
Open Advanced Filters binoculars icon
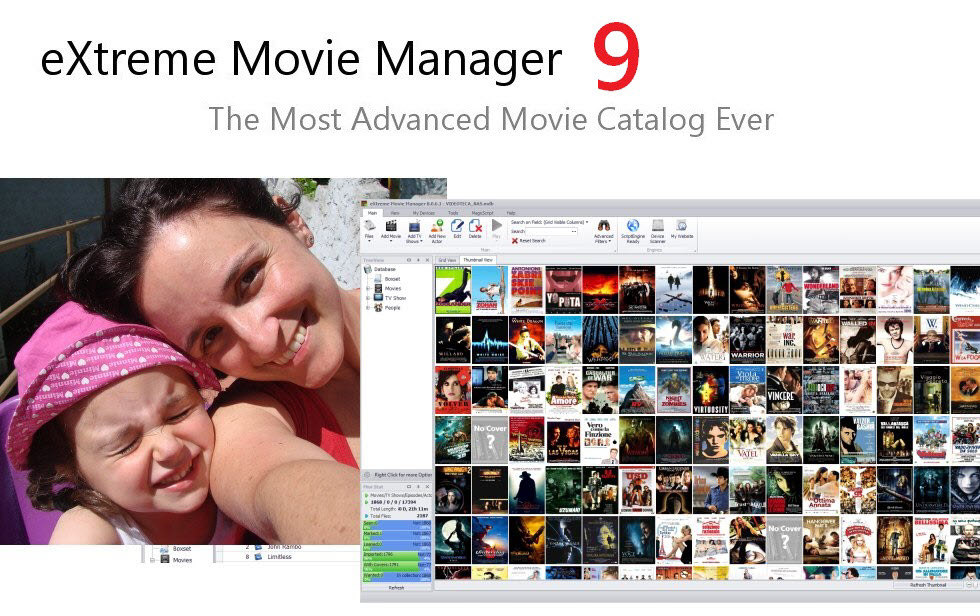[604, 226]
